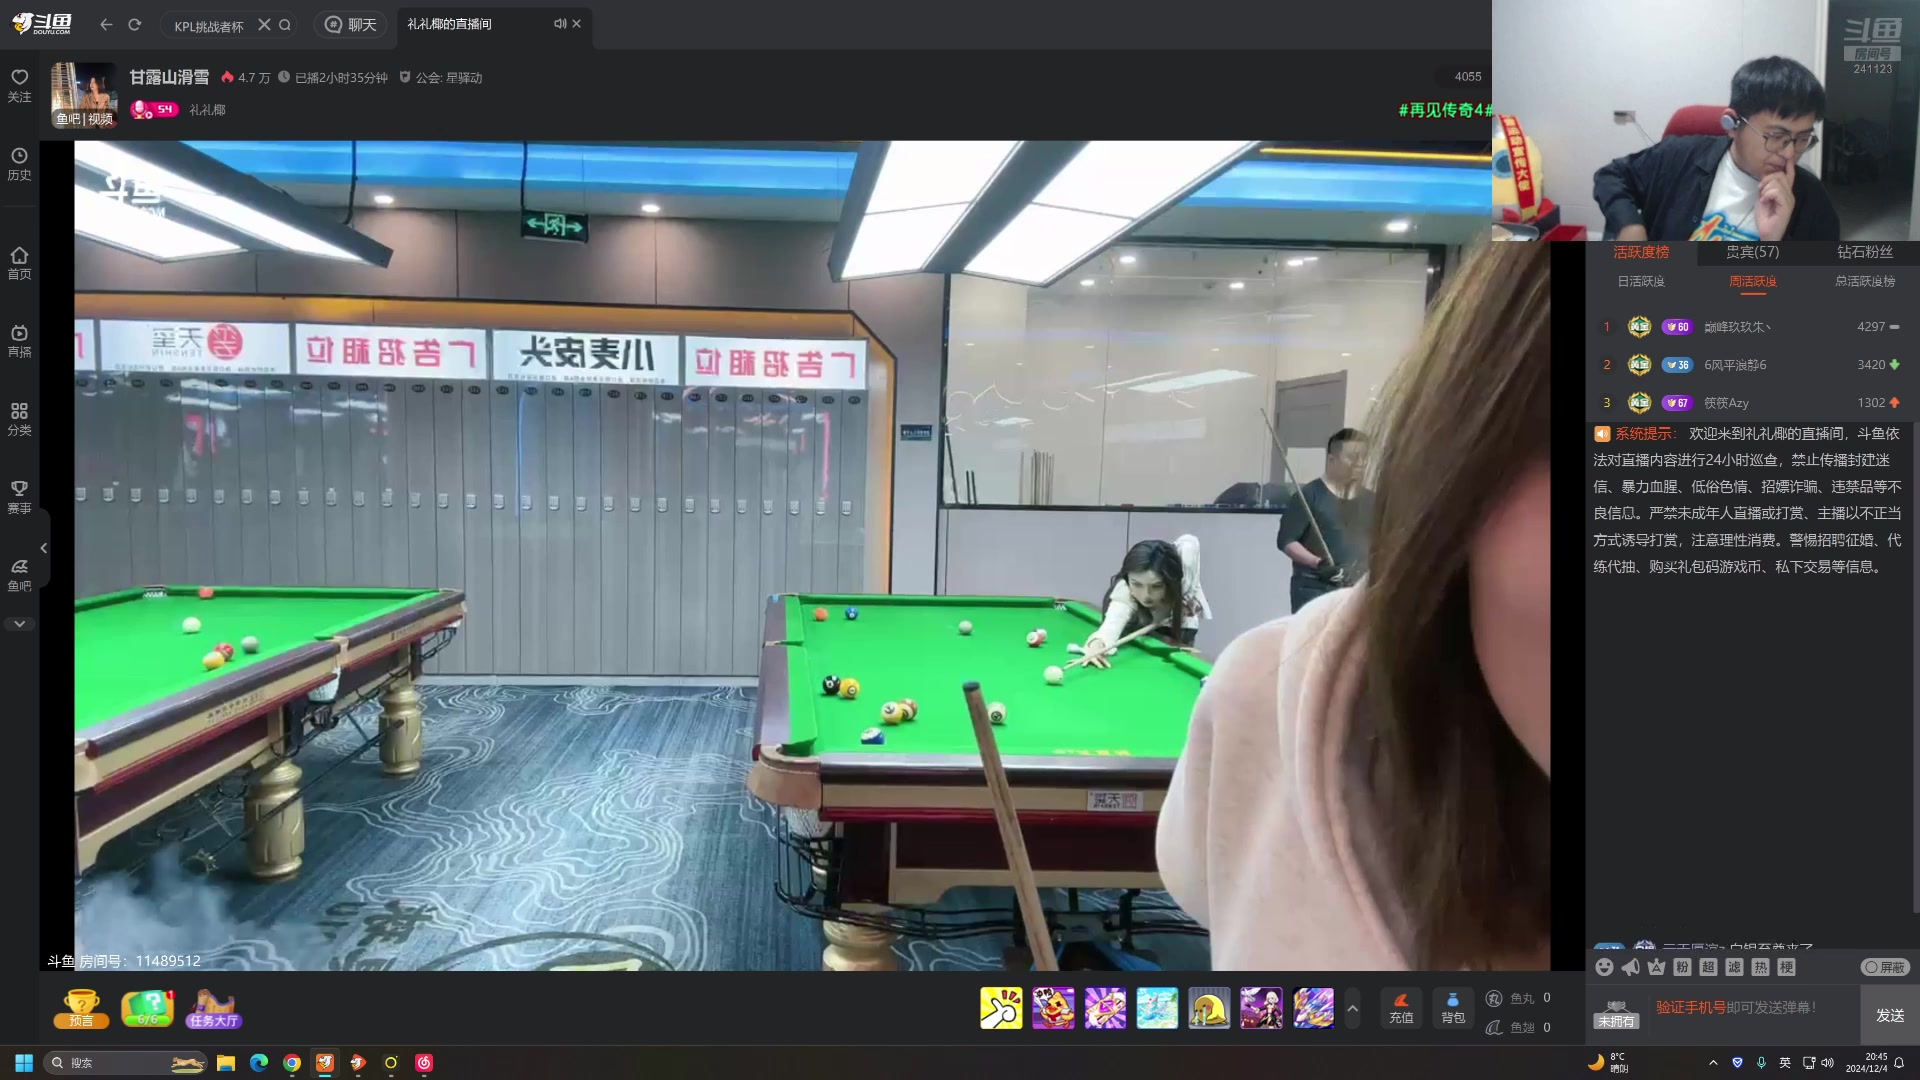The height and width of the screenshot is (1080, 1920).
Task: Open the 直播 (live) sidebar icon
Action: click(19, 341)
